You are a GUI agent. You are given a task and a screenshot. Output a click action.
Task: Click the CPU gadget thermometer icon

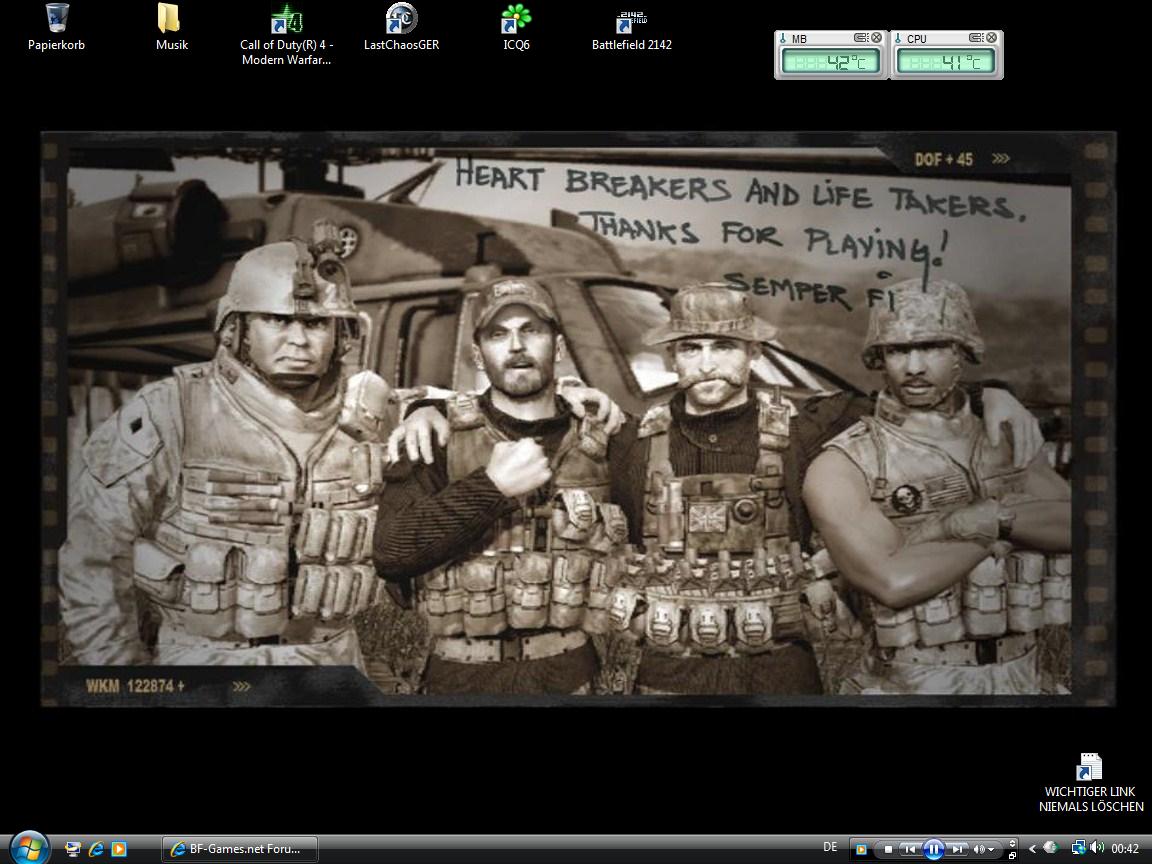point(898,38)
